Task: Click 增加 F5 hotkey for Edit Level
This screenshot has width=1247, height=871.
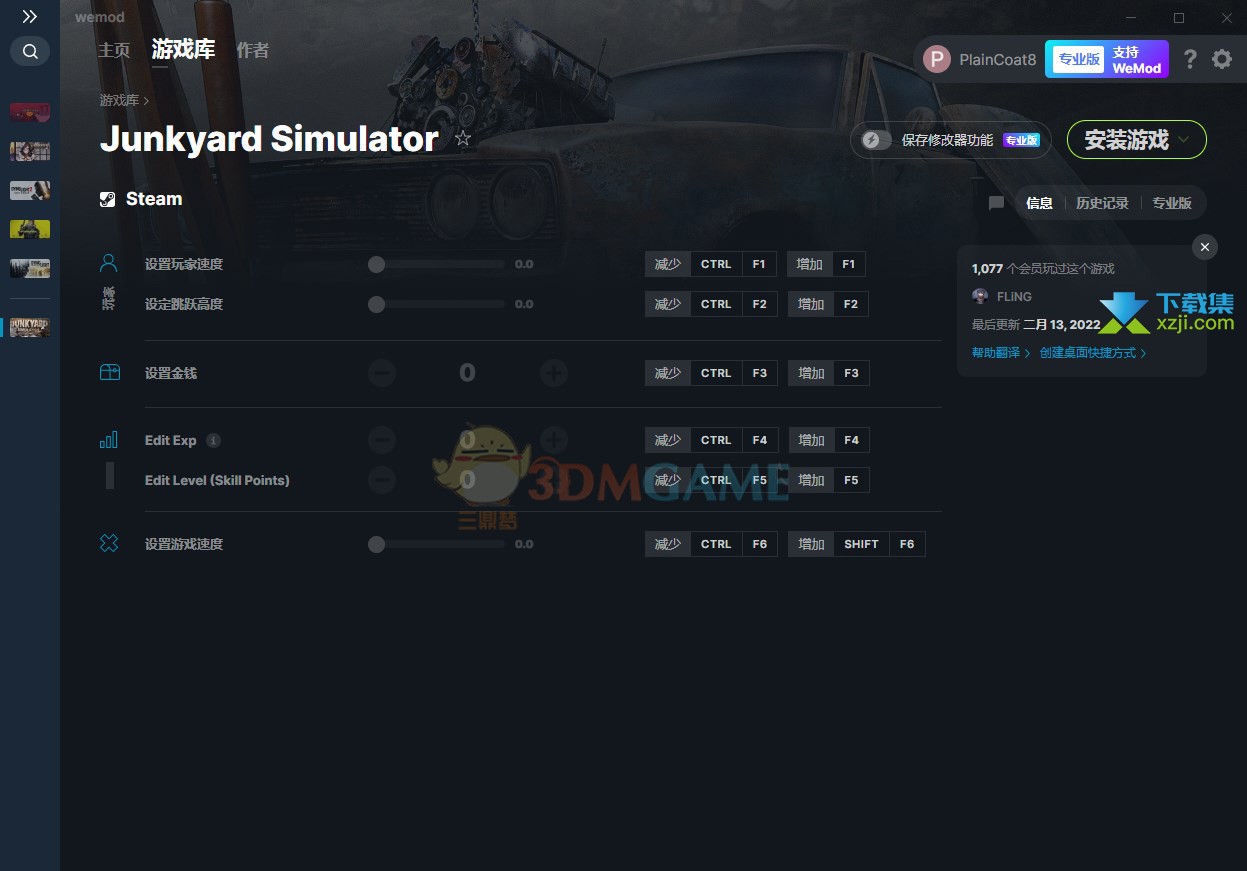Action: (829, 480)
